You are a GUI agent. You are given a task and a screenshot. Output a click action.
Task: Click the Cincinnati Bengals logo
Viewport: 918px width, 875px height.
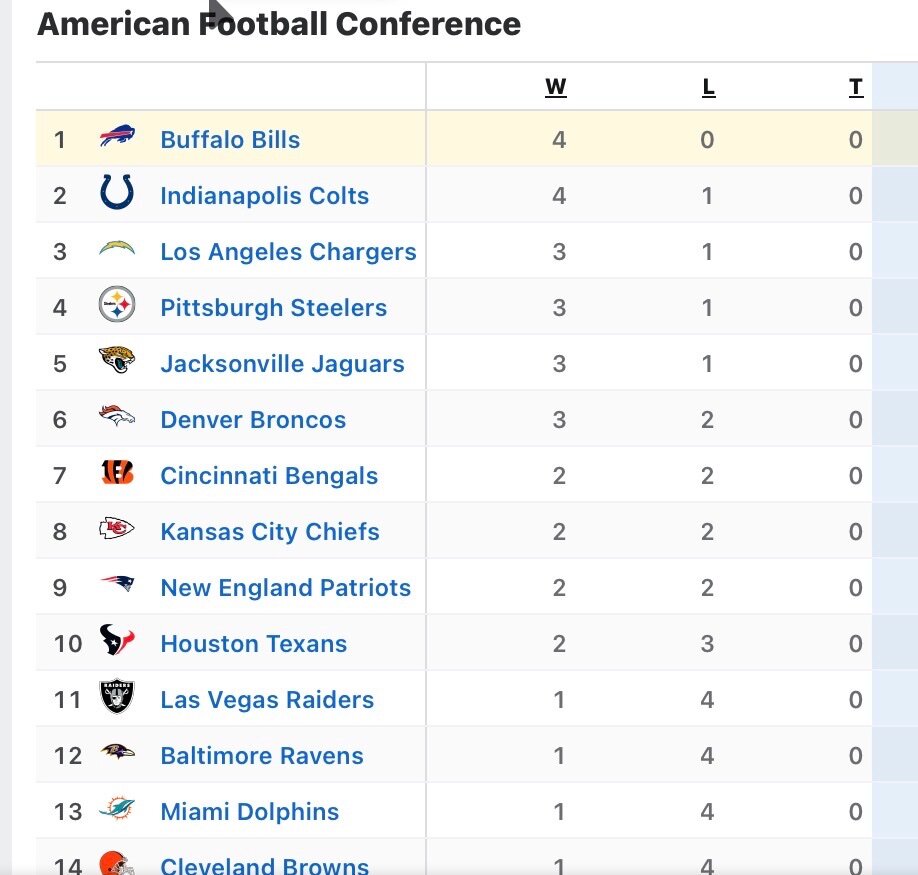(117, 474)
